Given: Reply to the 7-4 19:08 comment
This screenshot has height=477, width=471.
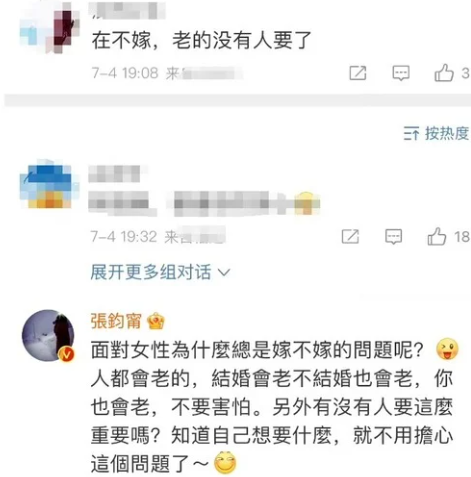Looking at the screenshot, I should [x=401, y=73].
